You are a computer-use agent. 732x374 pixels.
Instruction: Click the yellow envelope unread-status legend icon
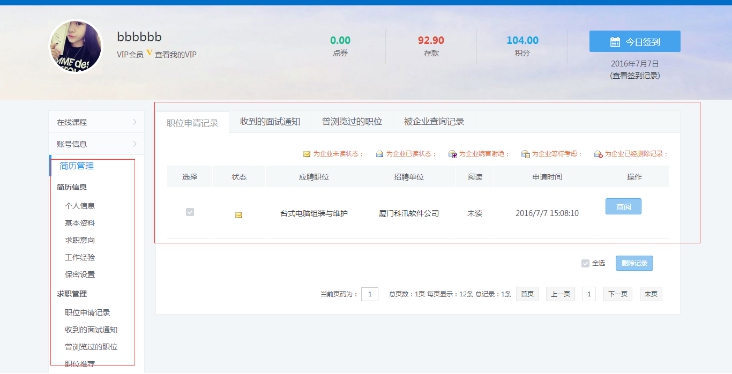pos(306,154)
